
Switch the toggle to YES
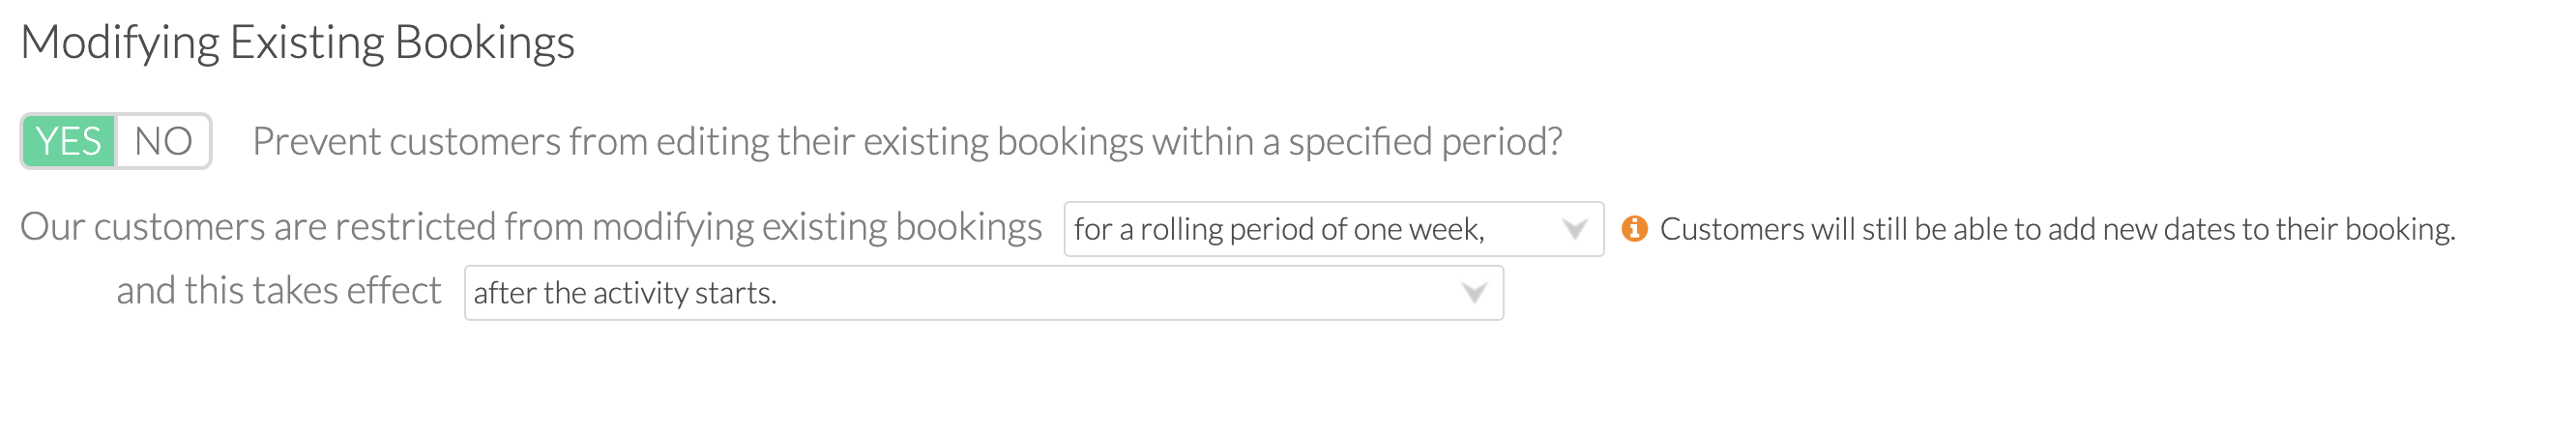click(x=68, y=141)
